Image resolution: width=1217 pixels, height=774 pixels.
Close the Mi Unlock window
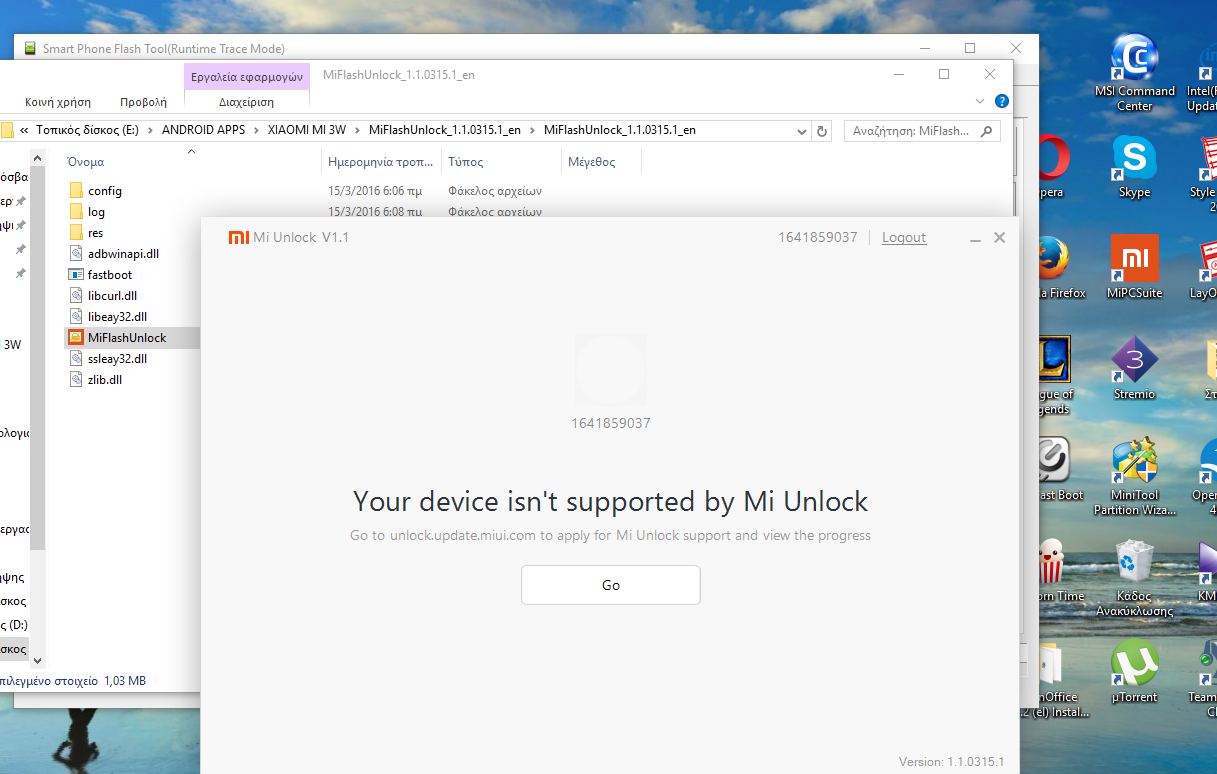pyautogui.click(x=999, y=238)
